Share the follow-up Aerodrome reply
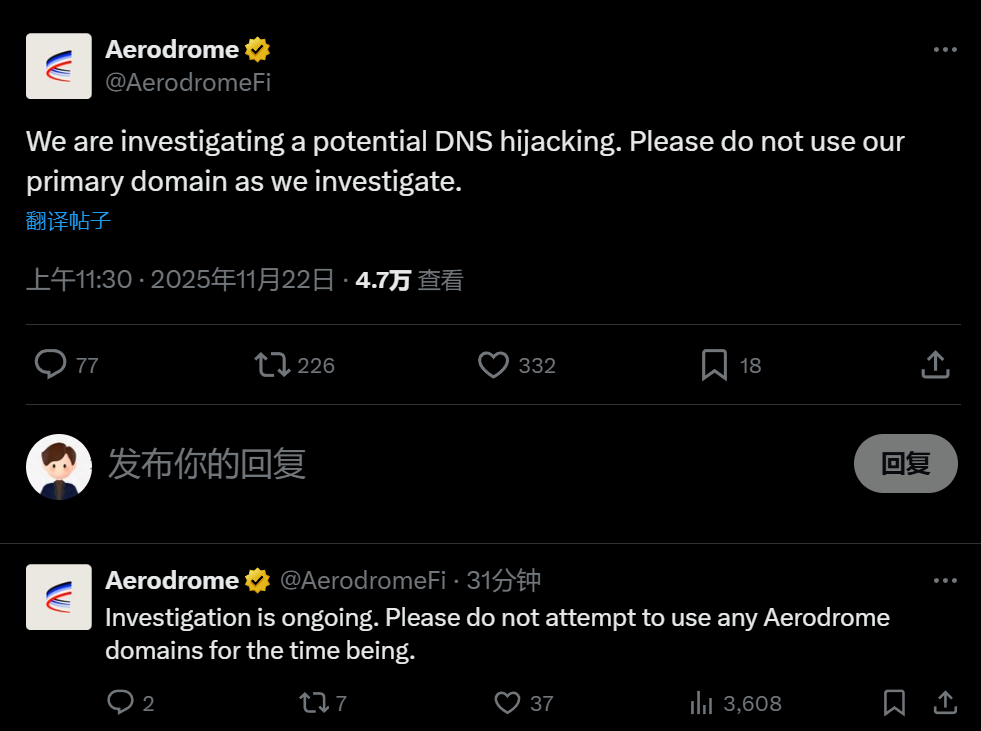Image resolution: width=981 pixels, height=731 pixels. [943, 703]
